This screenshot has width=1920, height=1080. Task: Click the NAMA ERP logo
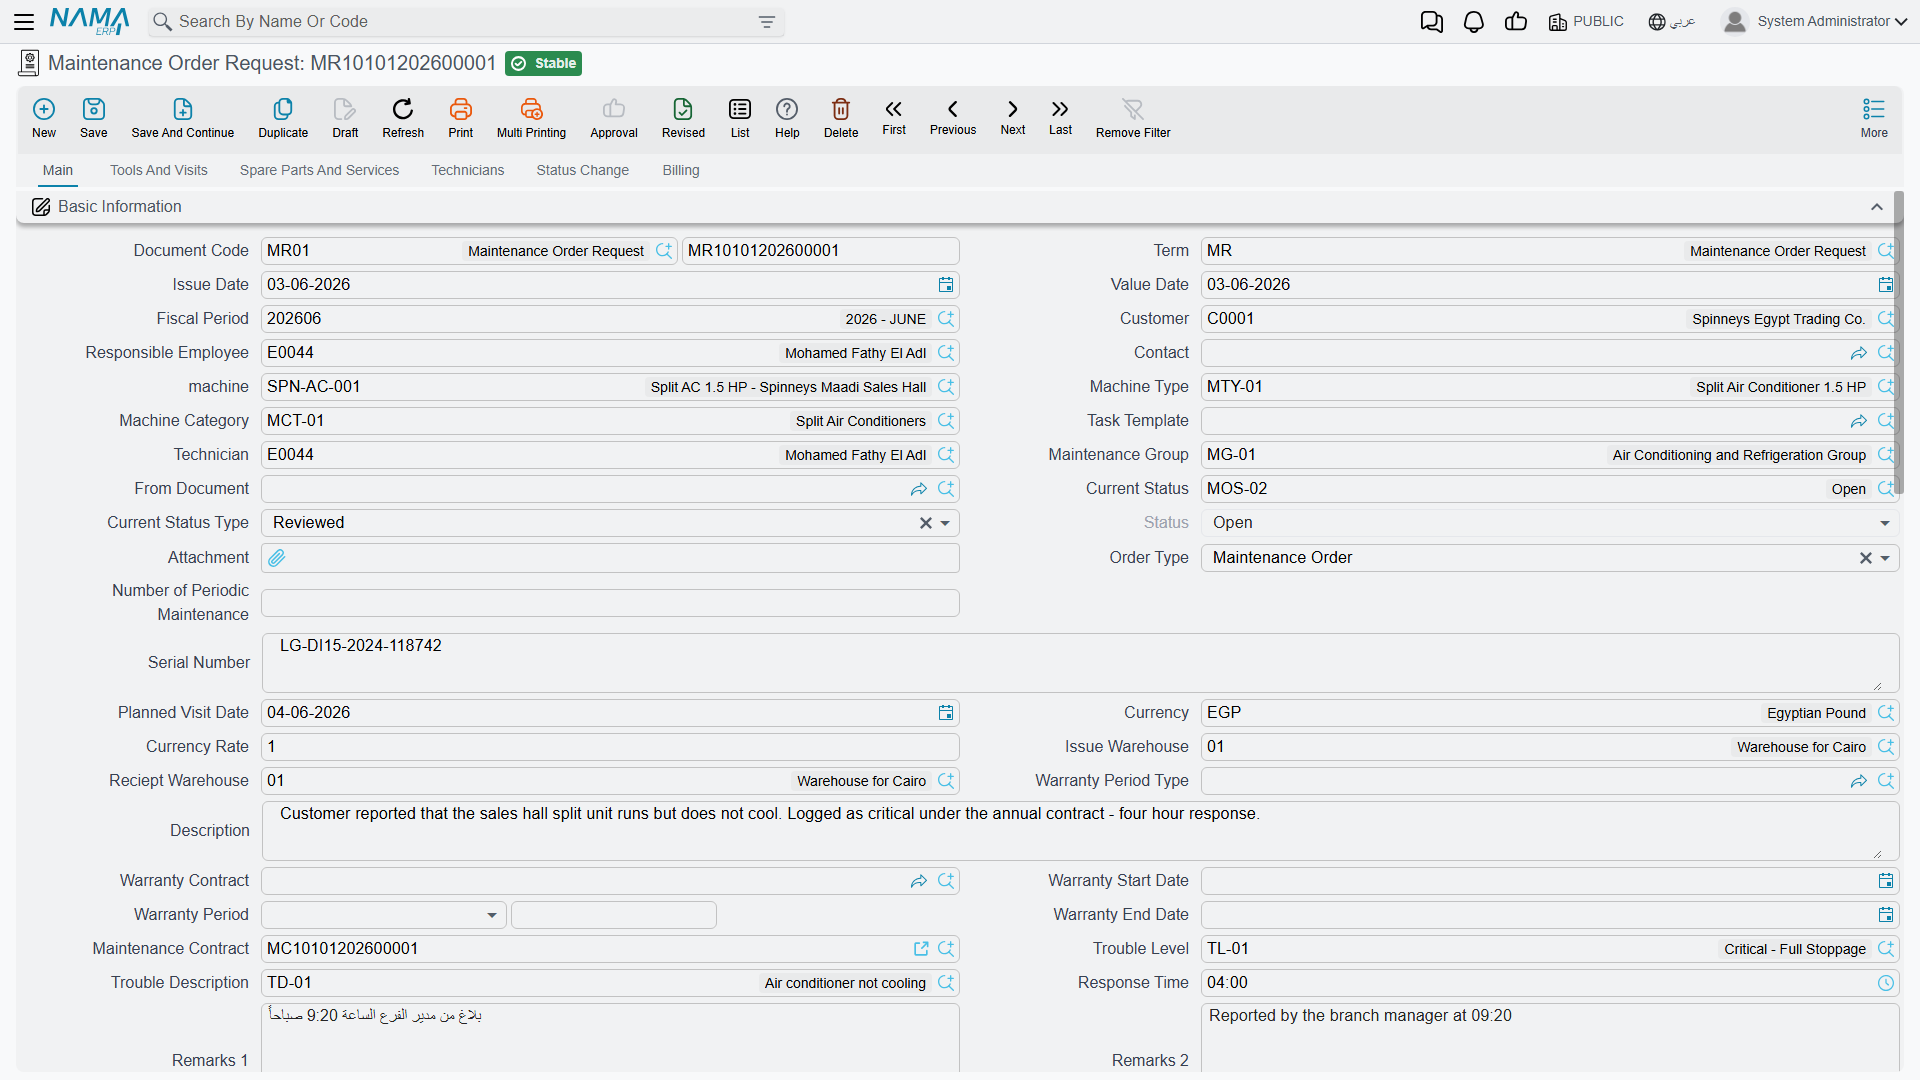[x=90, y=21]
